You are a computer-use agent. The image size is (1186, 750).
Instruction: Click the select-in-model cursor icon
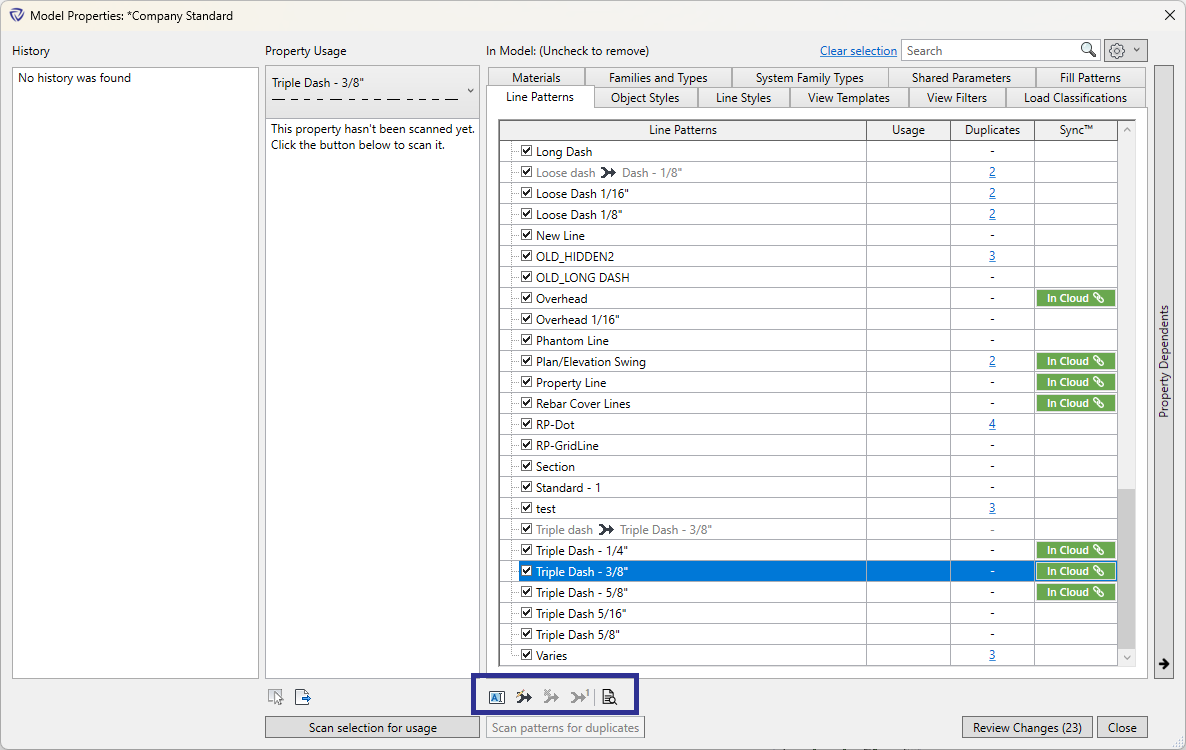coord(275,697)
